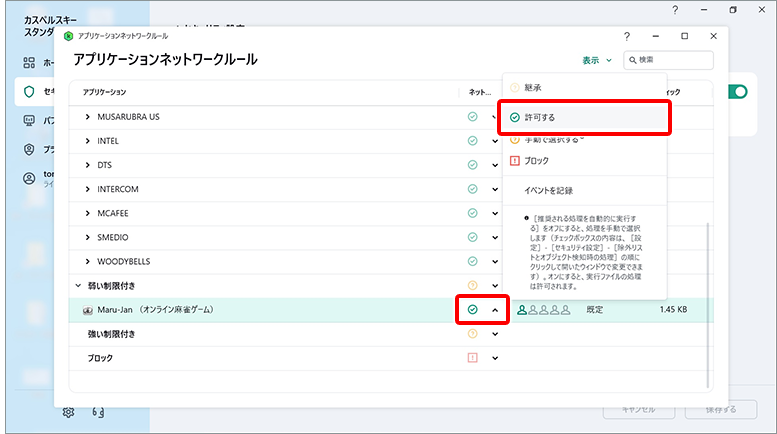Open the Performance monitor icon in sidebar
This screenshot has height=434, width=777.
coord(29,120)
